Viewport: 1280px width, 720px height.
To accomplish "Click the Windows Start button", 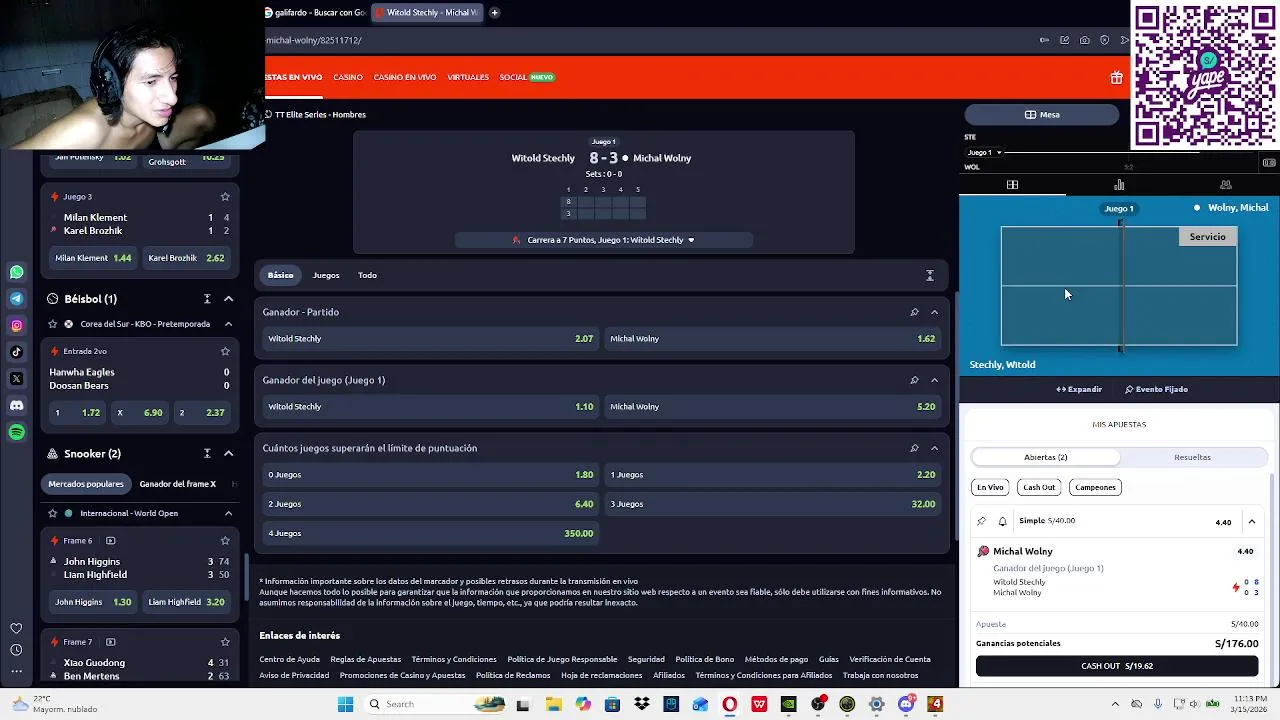I will [345, 704].
